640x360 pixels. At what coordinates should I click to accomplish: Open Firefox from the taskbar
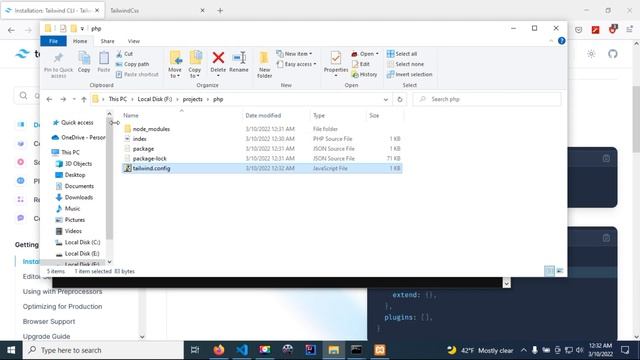[x=219, y=350]
